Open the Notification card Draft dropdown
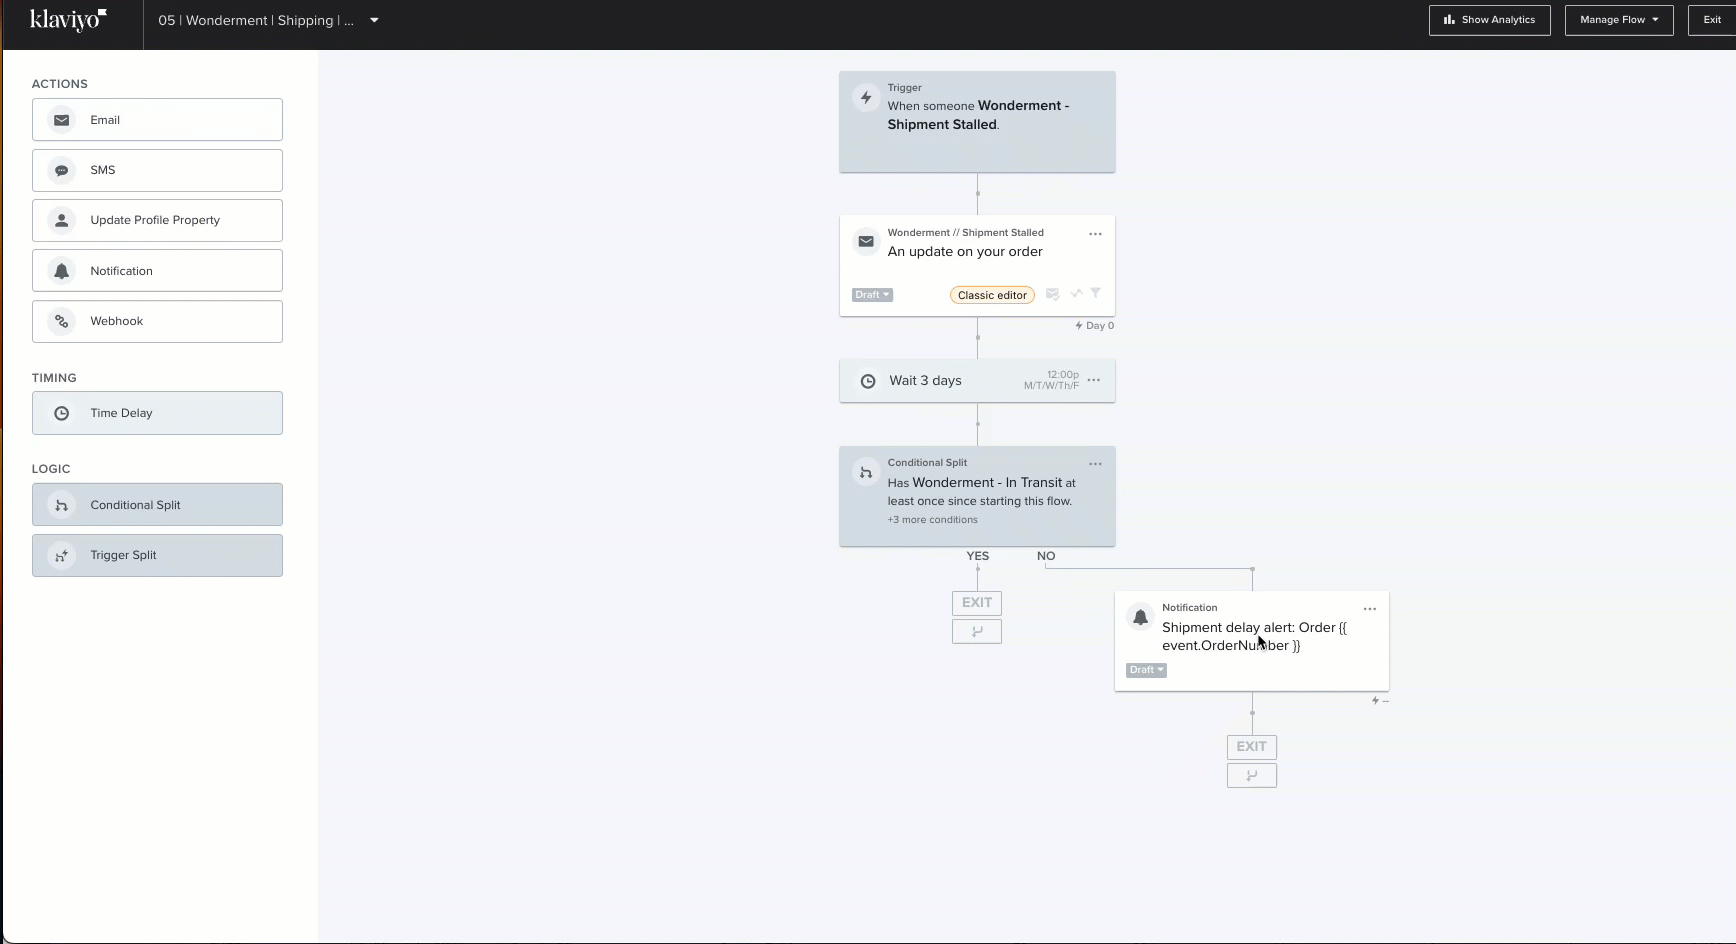Viewport: 1736px width, 944px height. point(1146,670)
